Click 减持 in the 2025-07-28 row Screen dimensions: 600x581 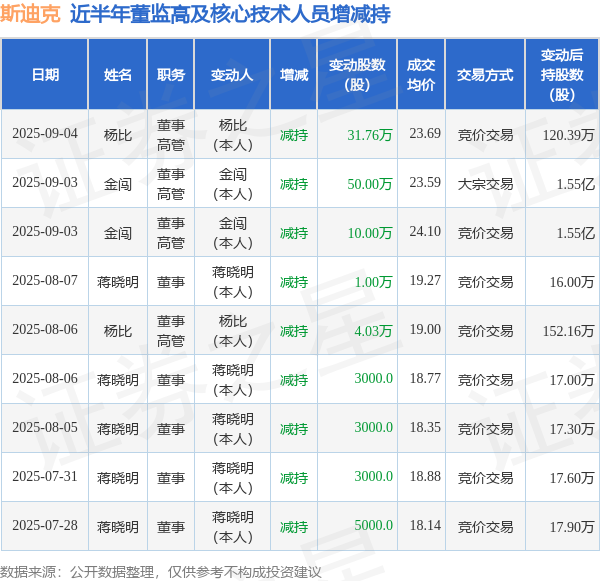[x=294, y=527]
